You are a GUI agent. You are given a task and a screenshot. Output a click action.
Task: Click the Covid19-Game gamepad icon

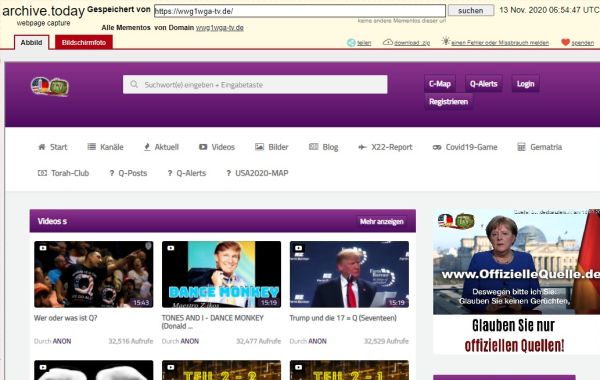pyautogui.click(x=437, y=147)
